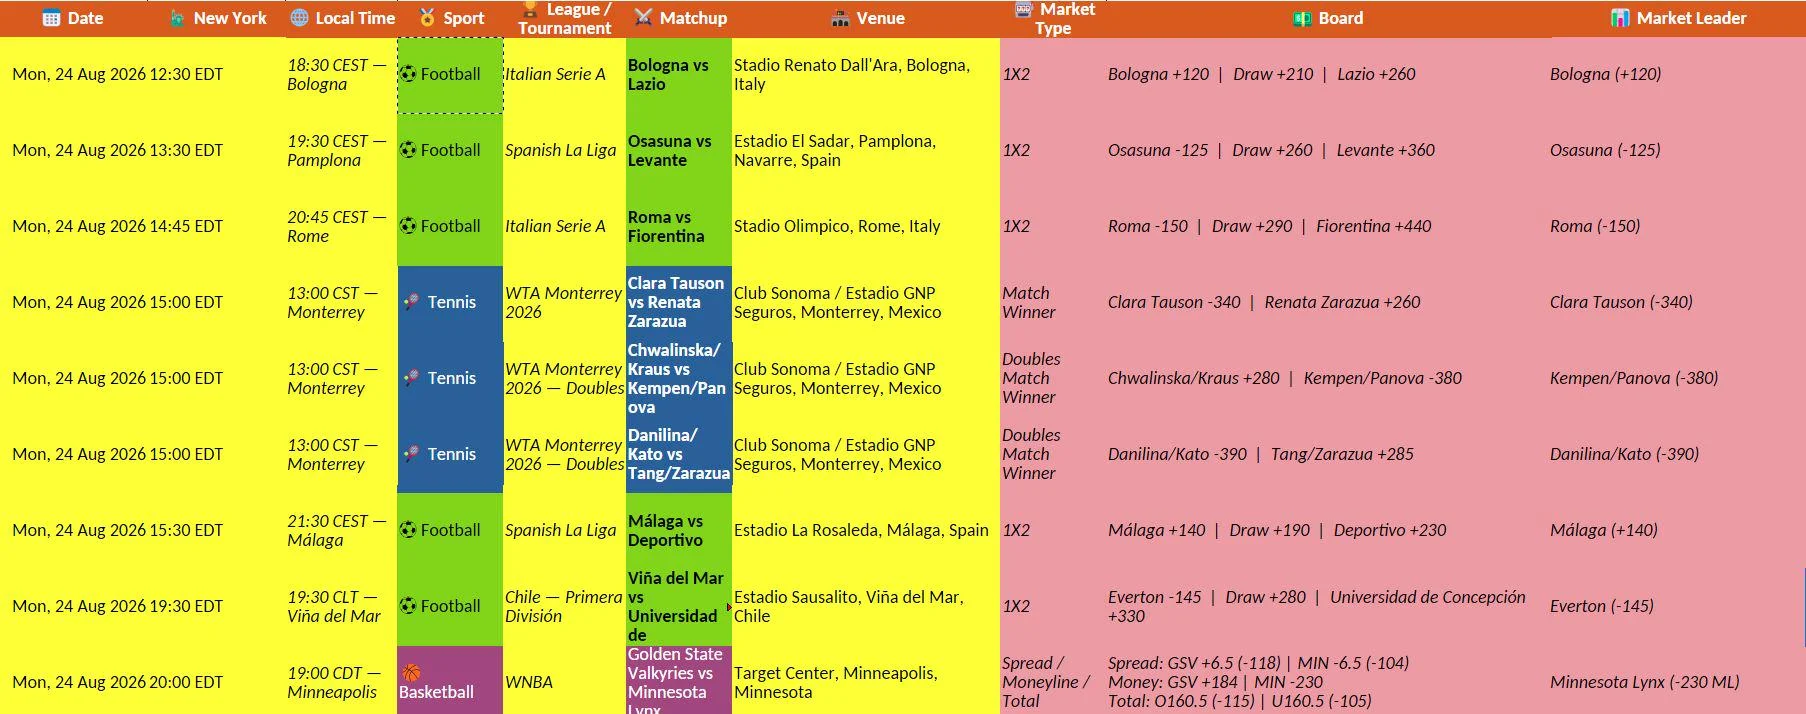The image size is (1806, 714).
Task: Select the 'Clara Tauson (-340)' market leader cell
Action: [1677, 302]
